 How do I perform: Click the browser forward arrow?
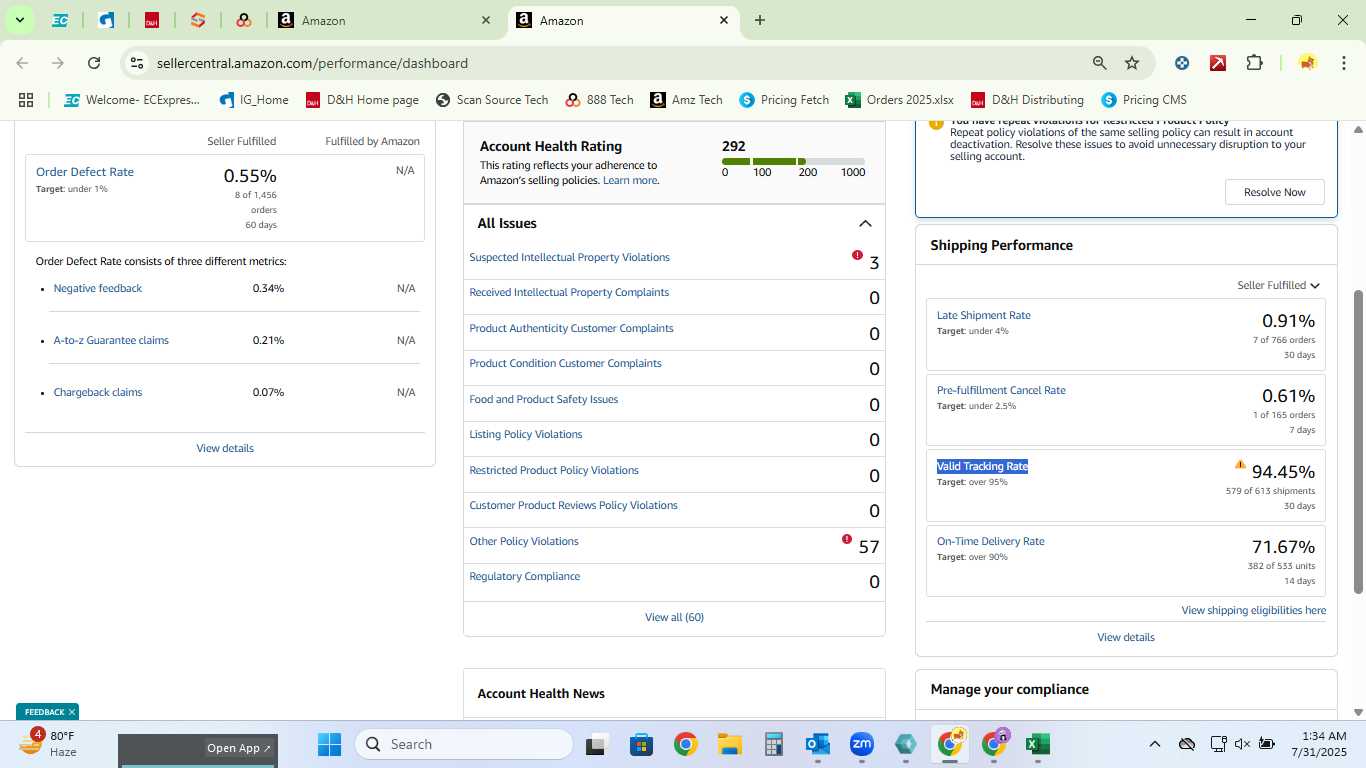58,63
